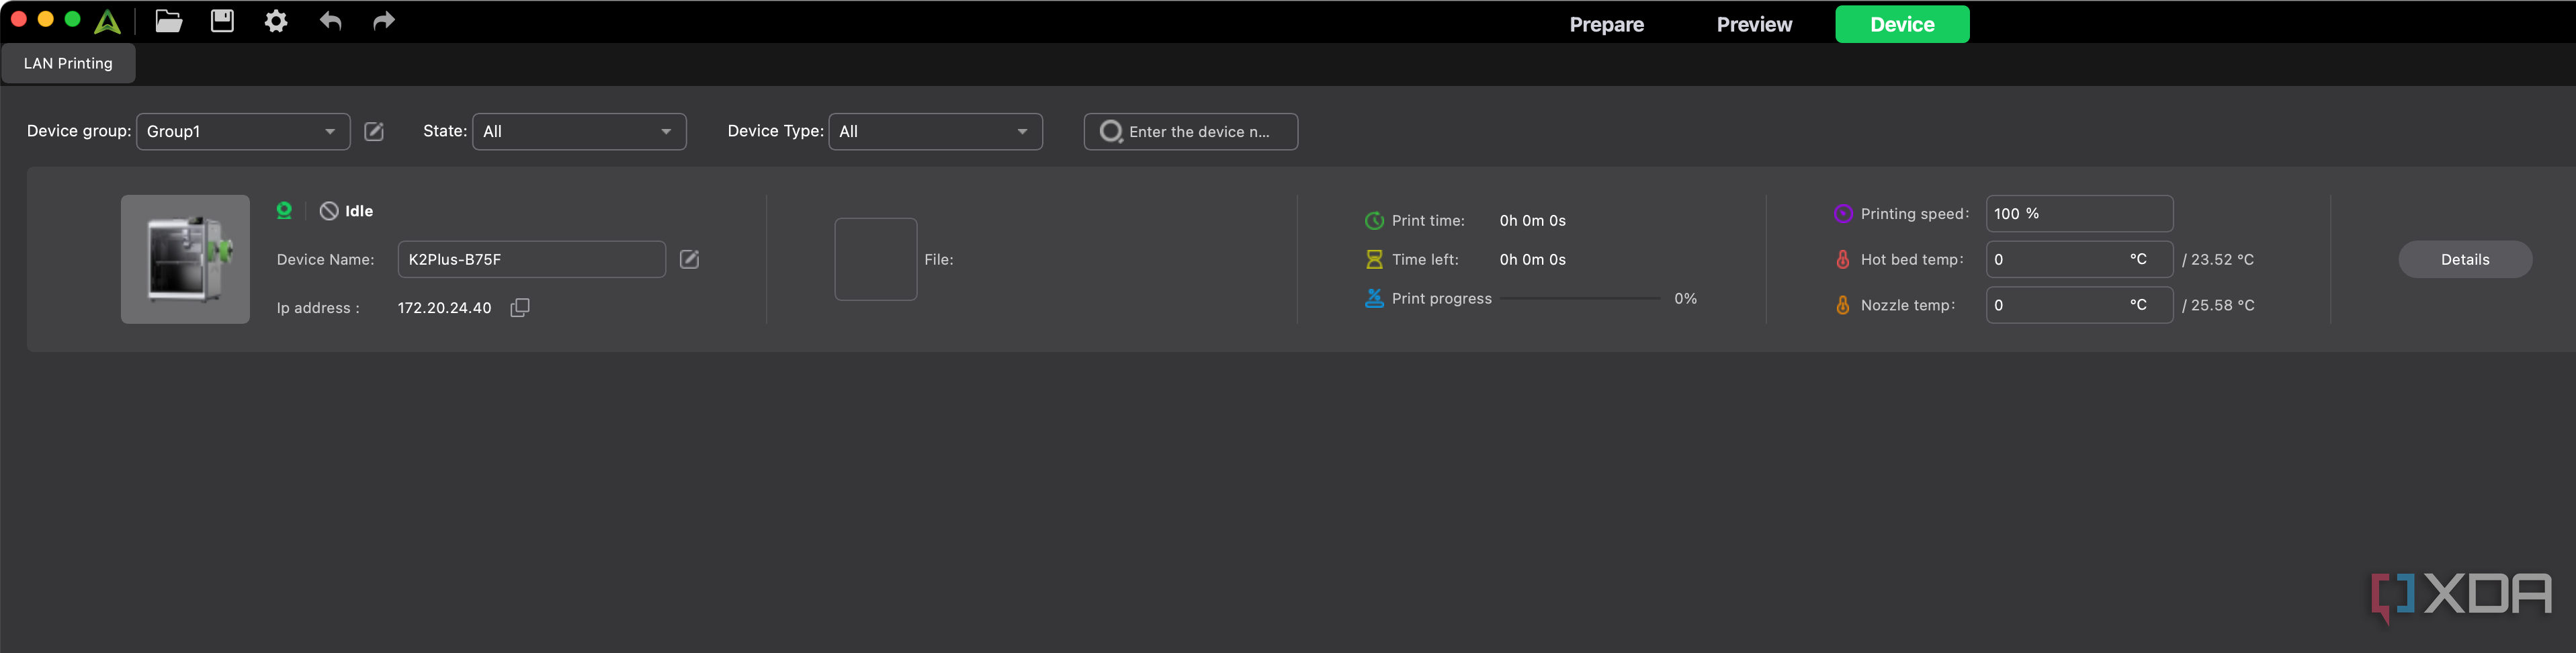Click the printing speed gauge icon
2576x653 pixels.
[1843, 214]
